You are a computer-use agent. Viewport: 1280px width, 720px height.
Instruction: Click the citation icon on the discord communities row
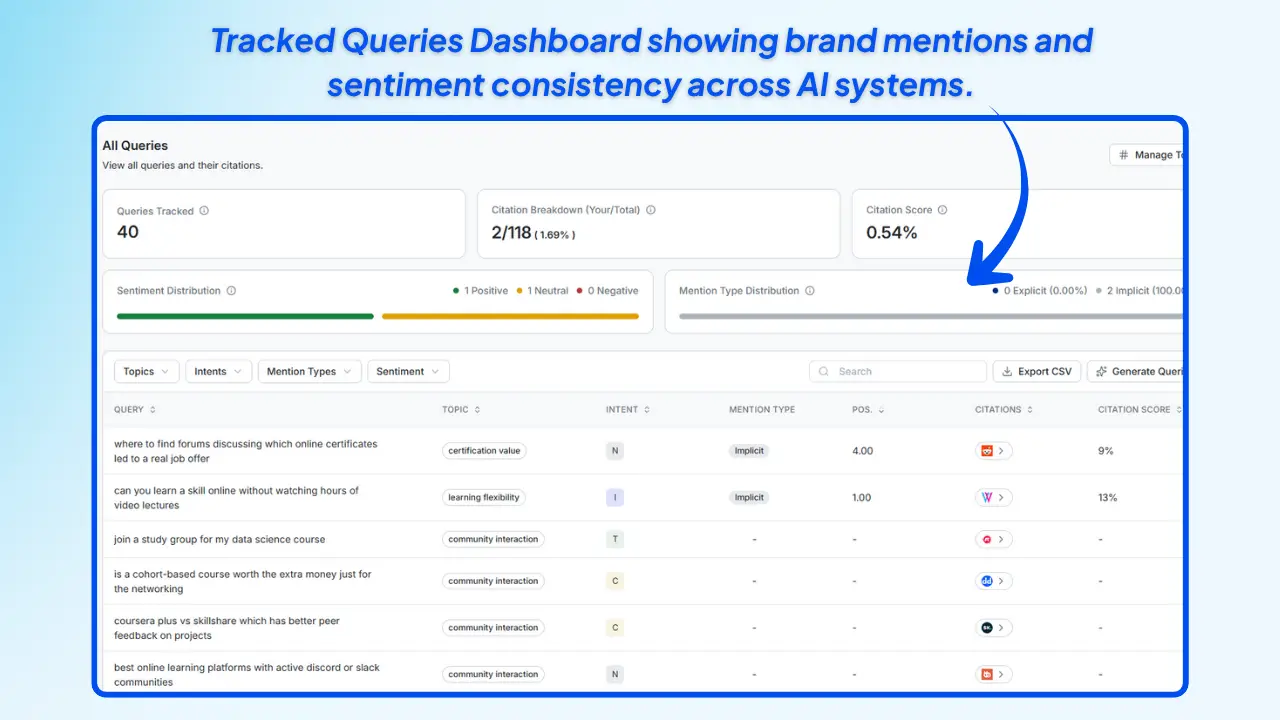coord(993,673)
